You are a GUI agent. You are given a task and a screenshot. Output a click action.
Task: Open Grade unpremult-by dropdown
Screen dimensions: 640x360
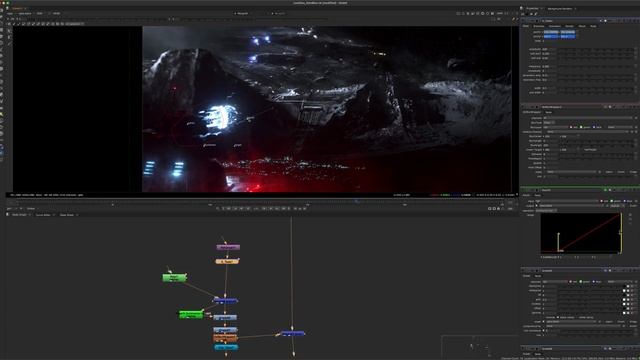click(x=584, y=326)
